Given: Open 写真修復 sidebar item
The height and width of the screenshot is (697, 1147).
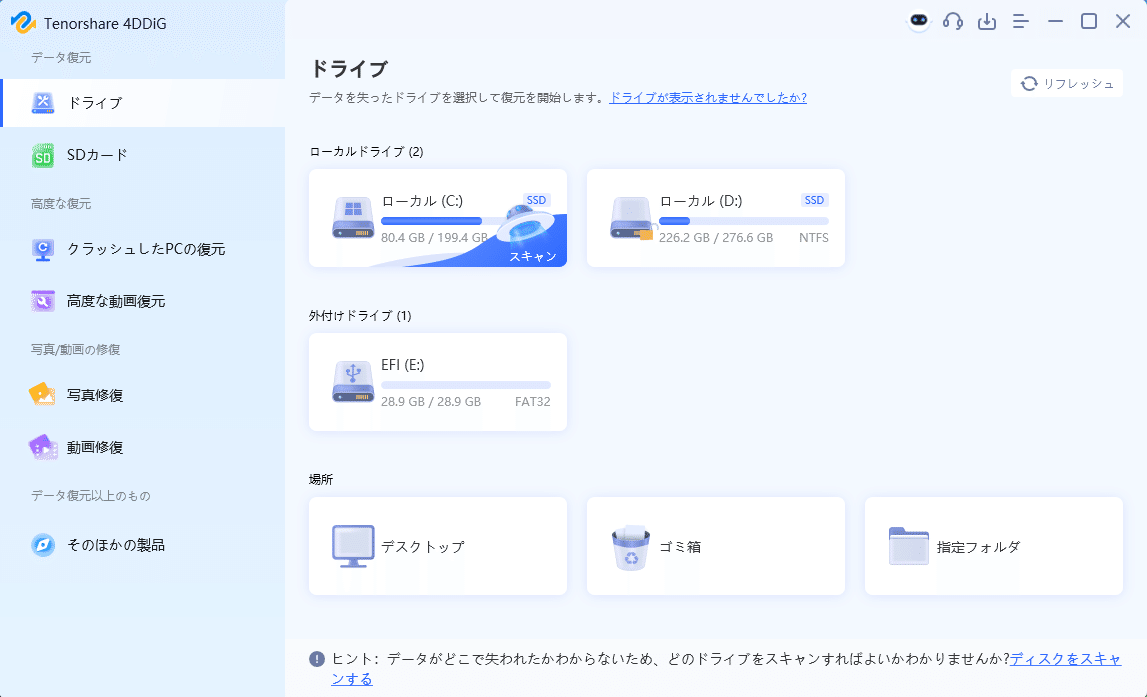Looking at the screenshot, I should pyautogui.click(x=143, y=396).
